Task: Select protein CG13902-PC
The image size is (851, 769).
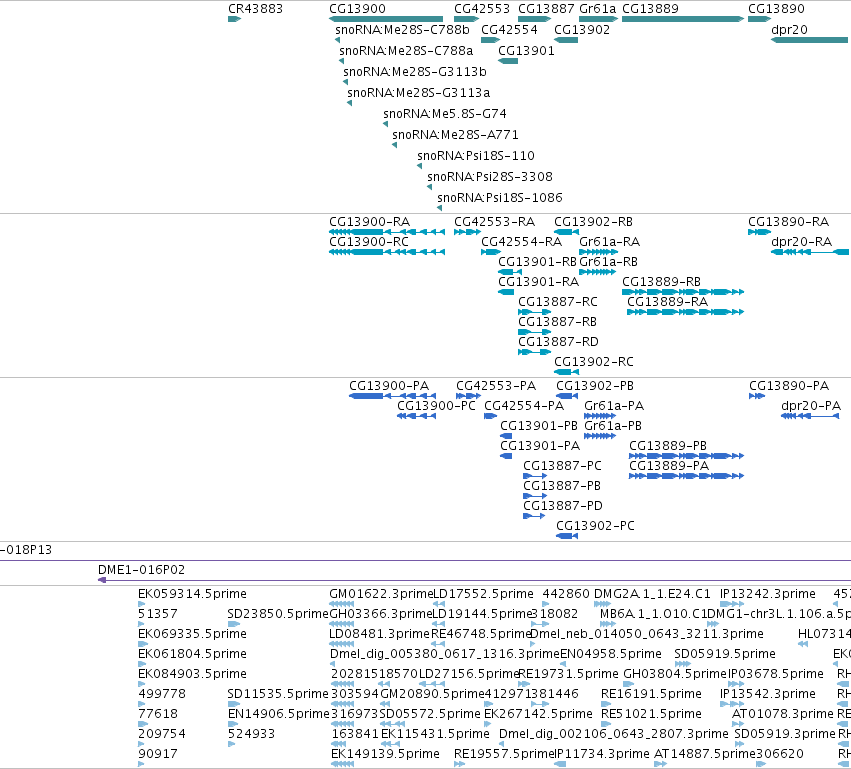Action: click(x=567, y=536)
